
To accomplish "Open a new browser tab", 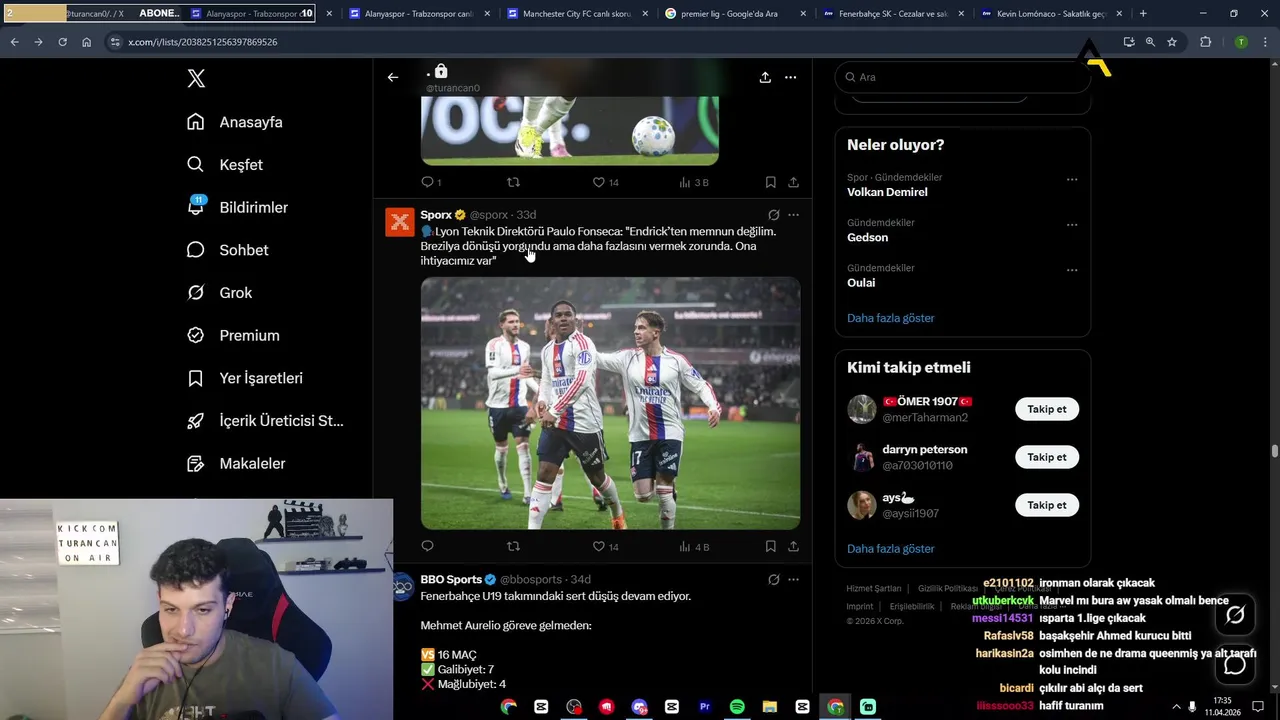I will click(x=1143, y=14).
